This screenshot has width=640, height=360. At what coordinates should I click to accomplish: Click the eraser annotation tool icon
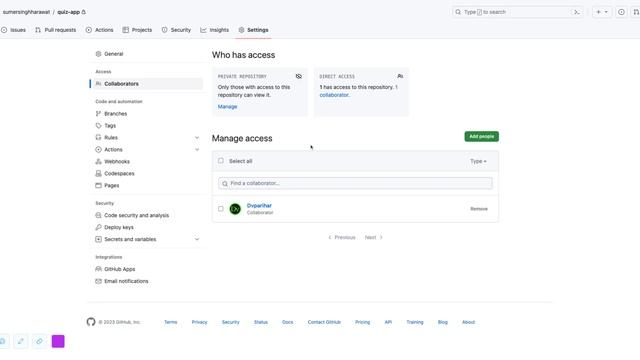click(x=39, y=341)
